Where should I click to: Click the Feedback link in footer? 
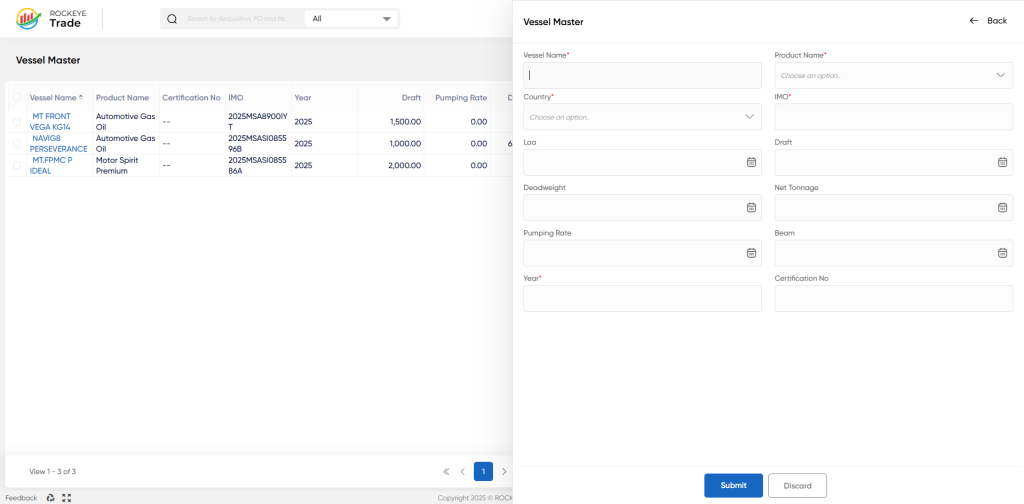[x=22, y=497]
